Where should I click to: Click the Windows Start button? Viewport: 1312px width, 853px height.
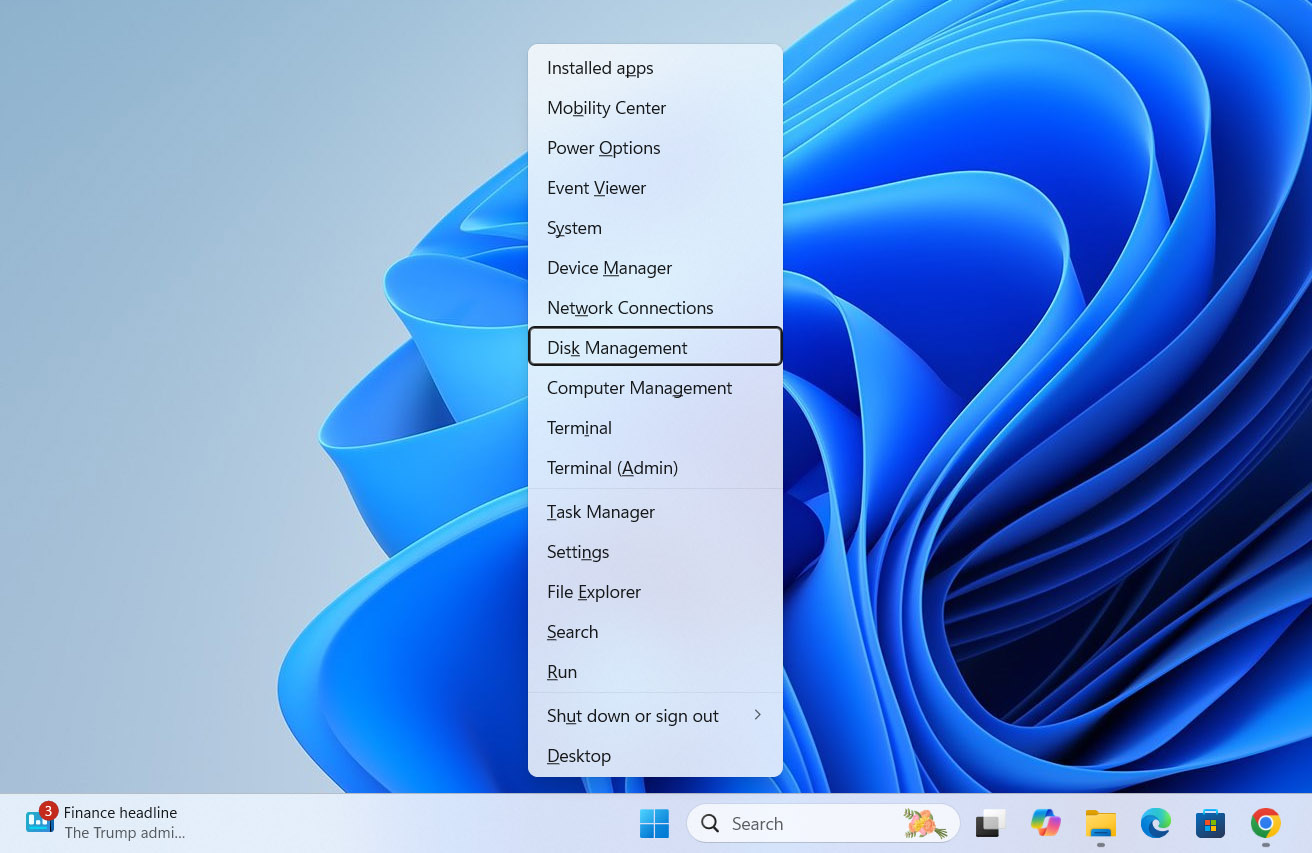point(655,824)
